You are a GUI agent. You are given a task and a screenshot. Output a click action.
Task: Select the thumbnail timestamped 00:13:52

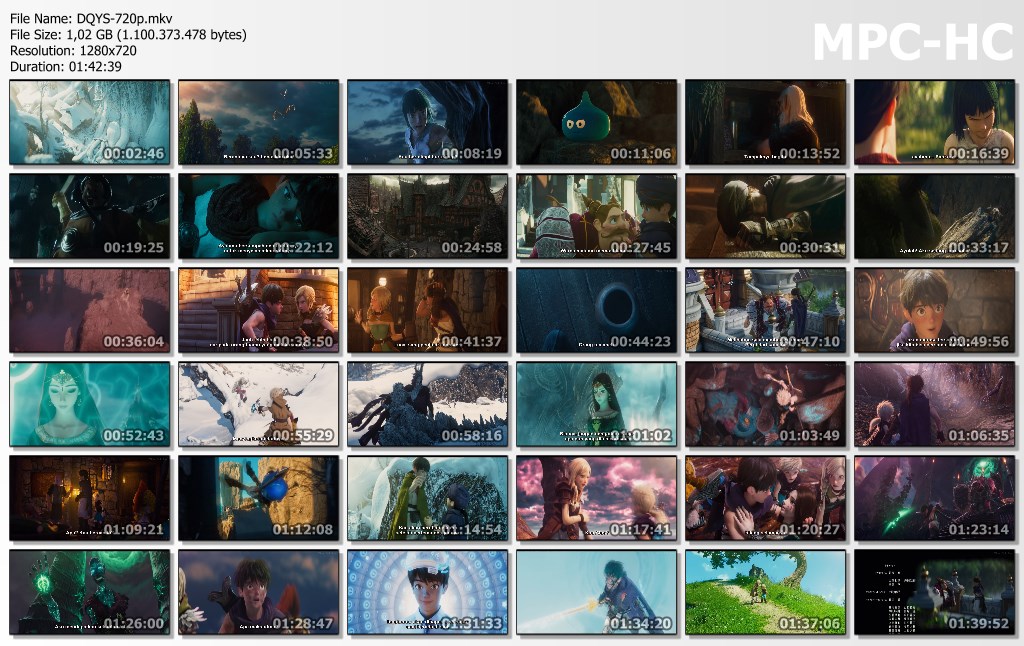765,122
